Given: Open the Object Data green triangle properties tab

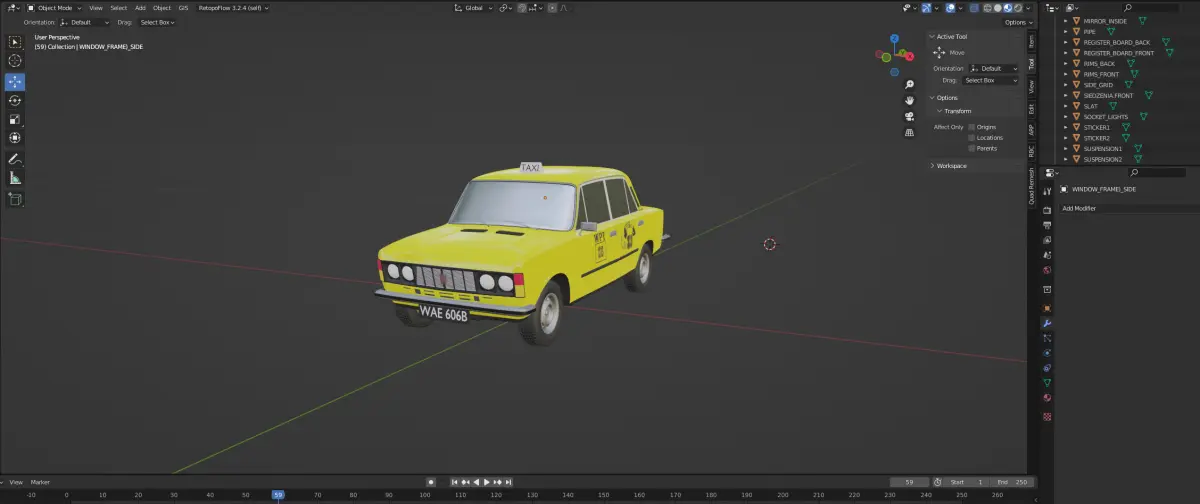Looking at the screenshot, I should click(1047, 382).
